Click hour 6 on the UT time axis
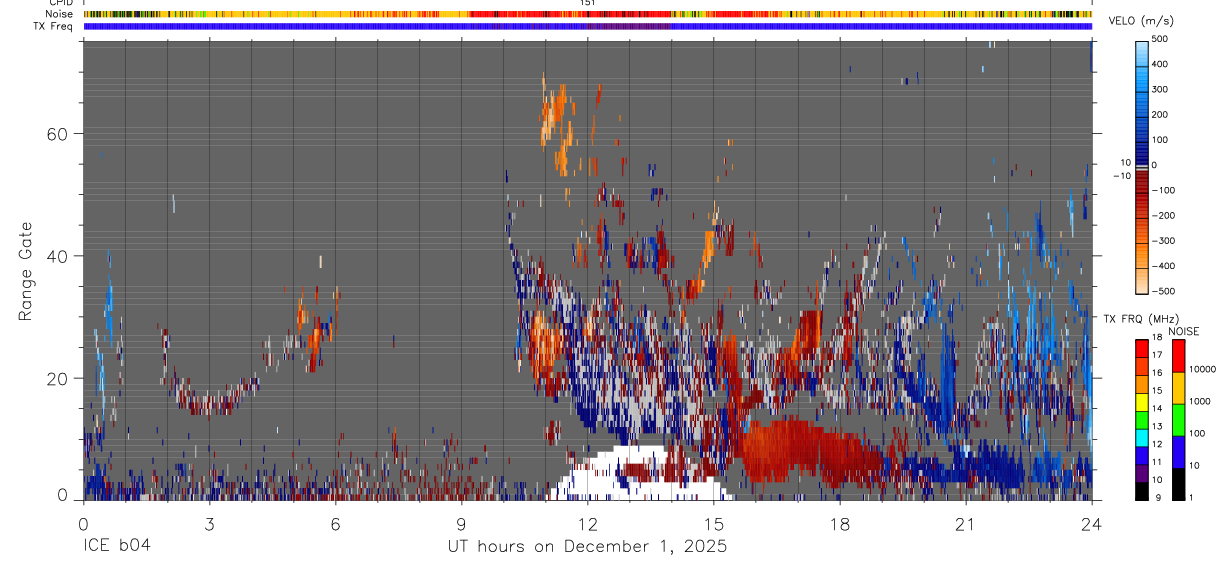 335,523
